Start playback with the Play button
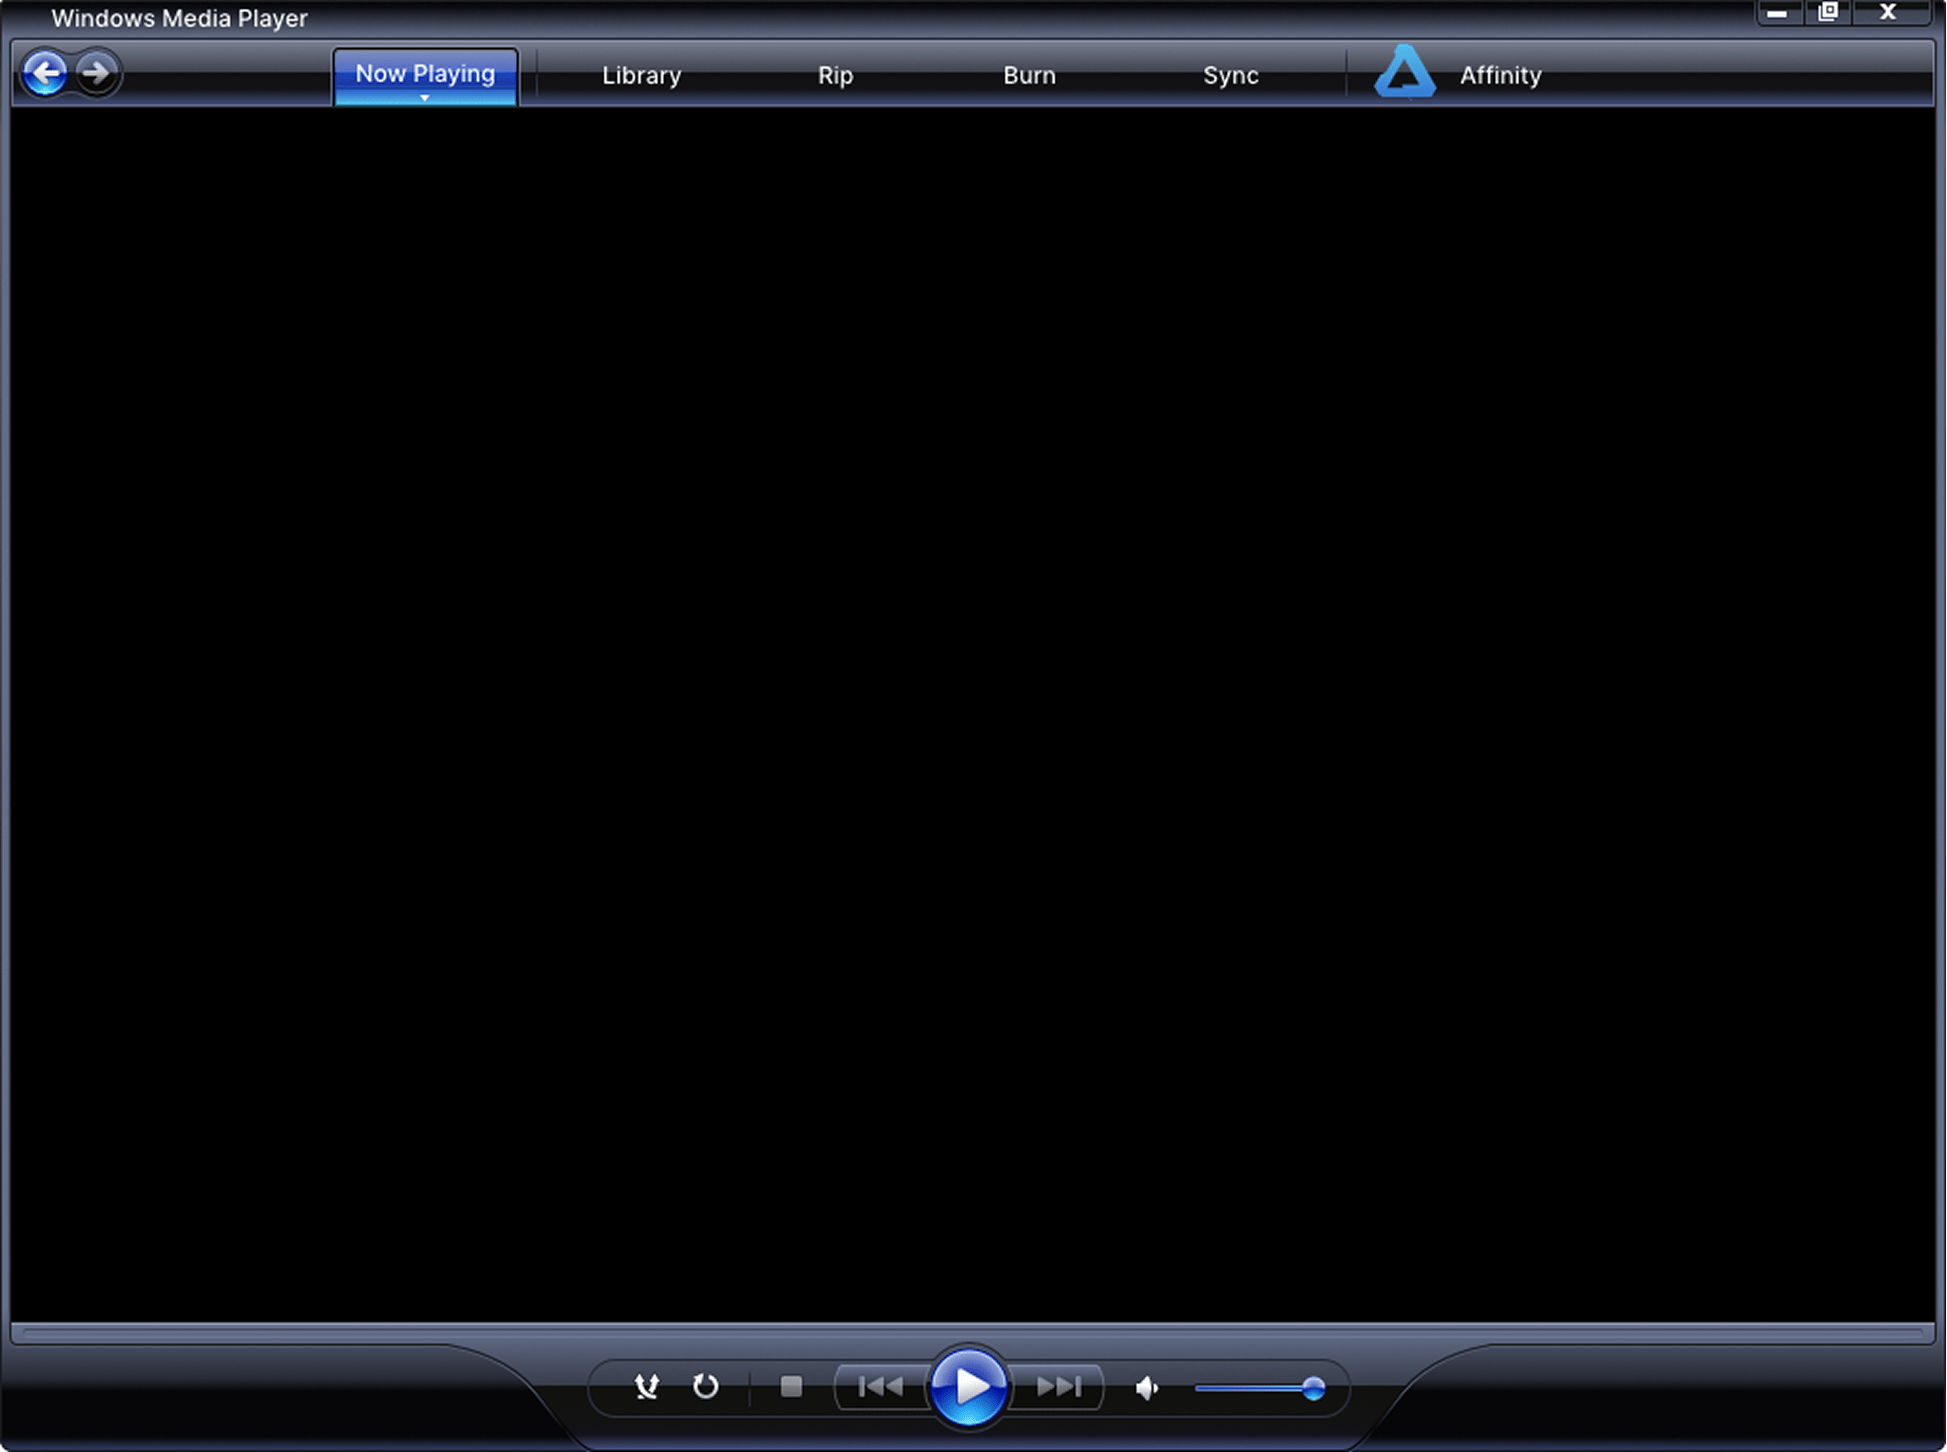 [968, 1387]
